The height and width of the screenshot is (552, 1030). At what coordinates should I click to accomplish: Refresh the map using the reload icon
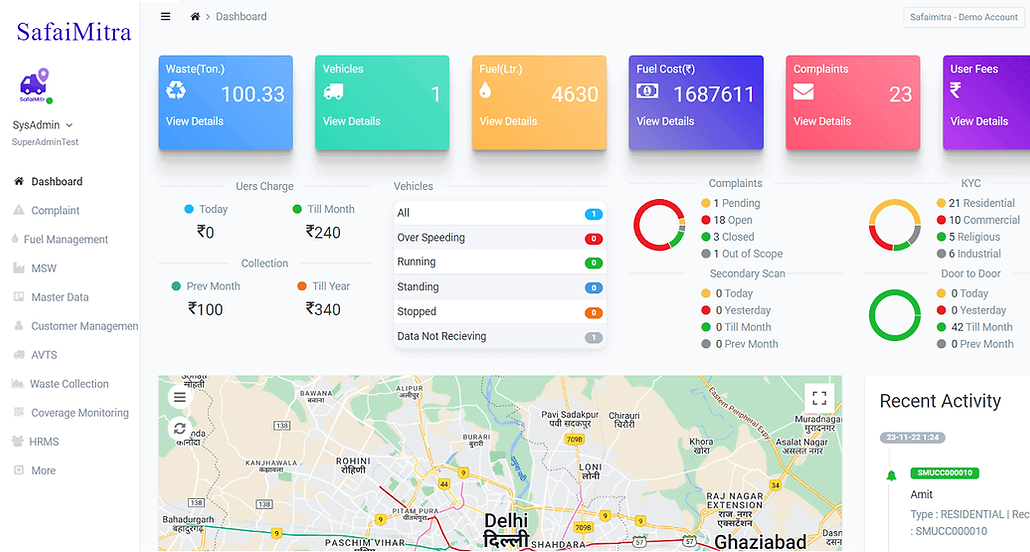pyautogui.click(x=179, y=429)
